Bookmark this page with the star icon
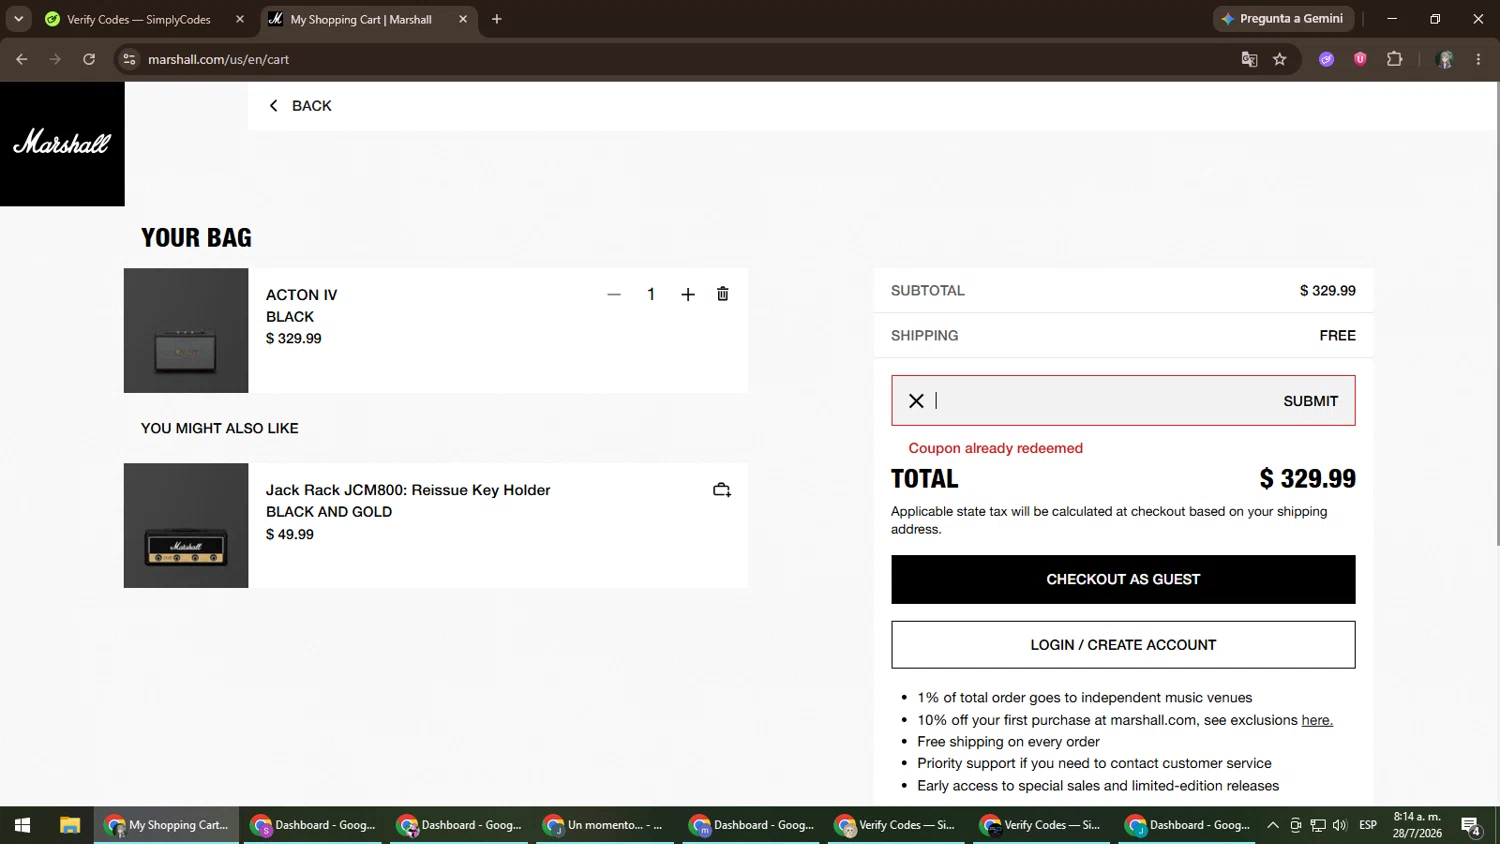This screenshot has width=1500, height=844. click(x=1280, y=59)
